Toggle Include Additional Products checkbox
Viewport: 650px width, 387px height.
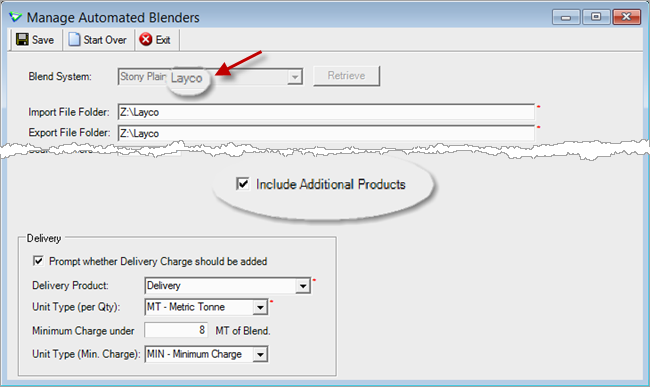[x=243, y=184]
